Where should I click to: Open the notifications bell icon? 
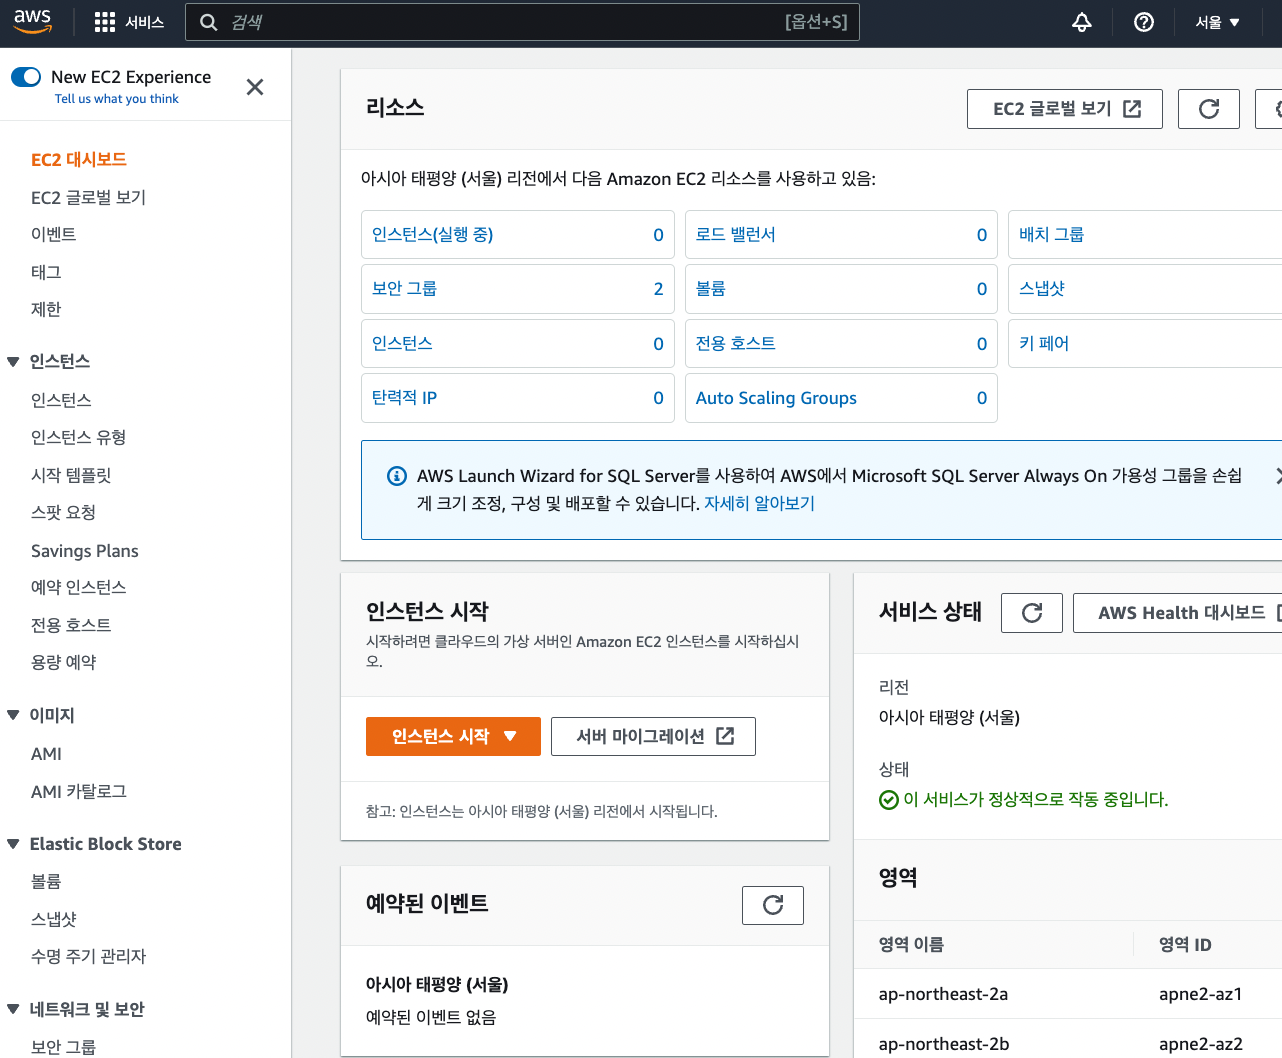[x=1082, y=22]
